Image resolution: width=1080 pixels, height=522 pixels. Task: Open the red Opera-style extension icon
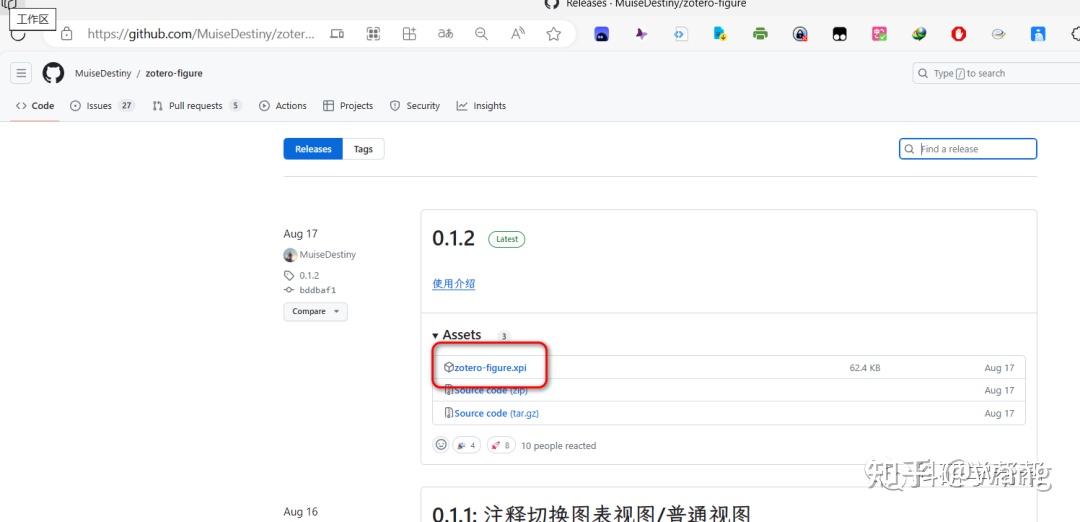[959, 34]
